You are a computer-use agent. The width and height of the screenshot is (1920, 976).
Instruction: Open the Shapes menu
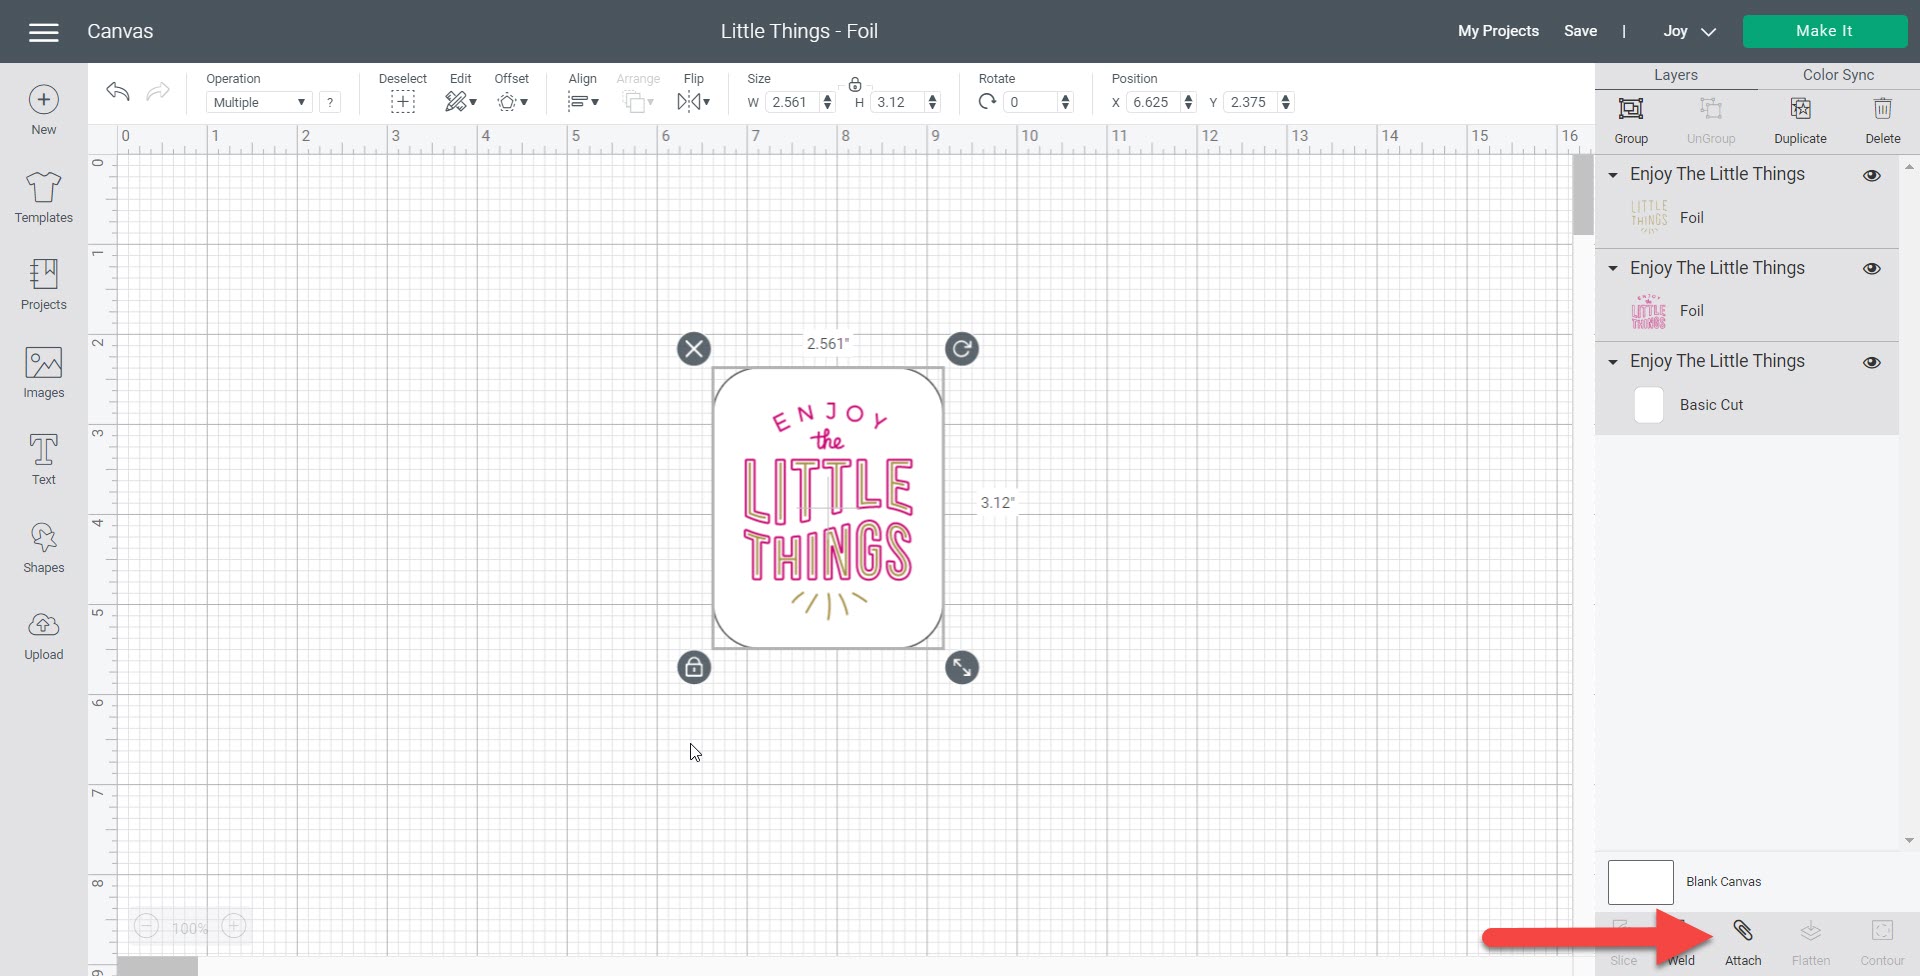click(43, 548)
